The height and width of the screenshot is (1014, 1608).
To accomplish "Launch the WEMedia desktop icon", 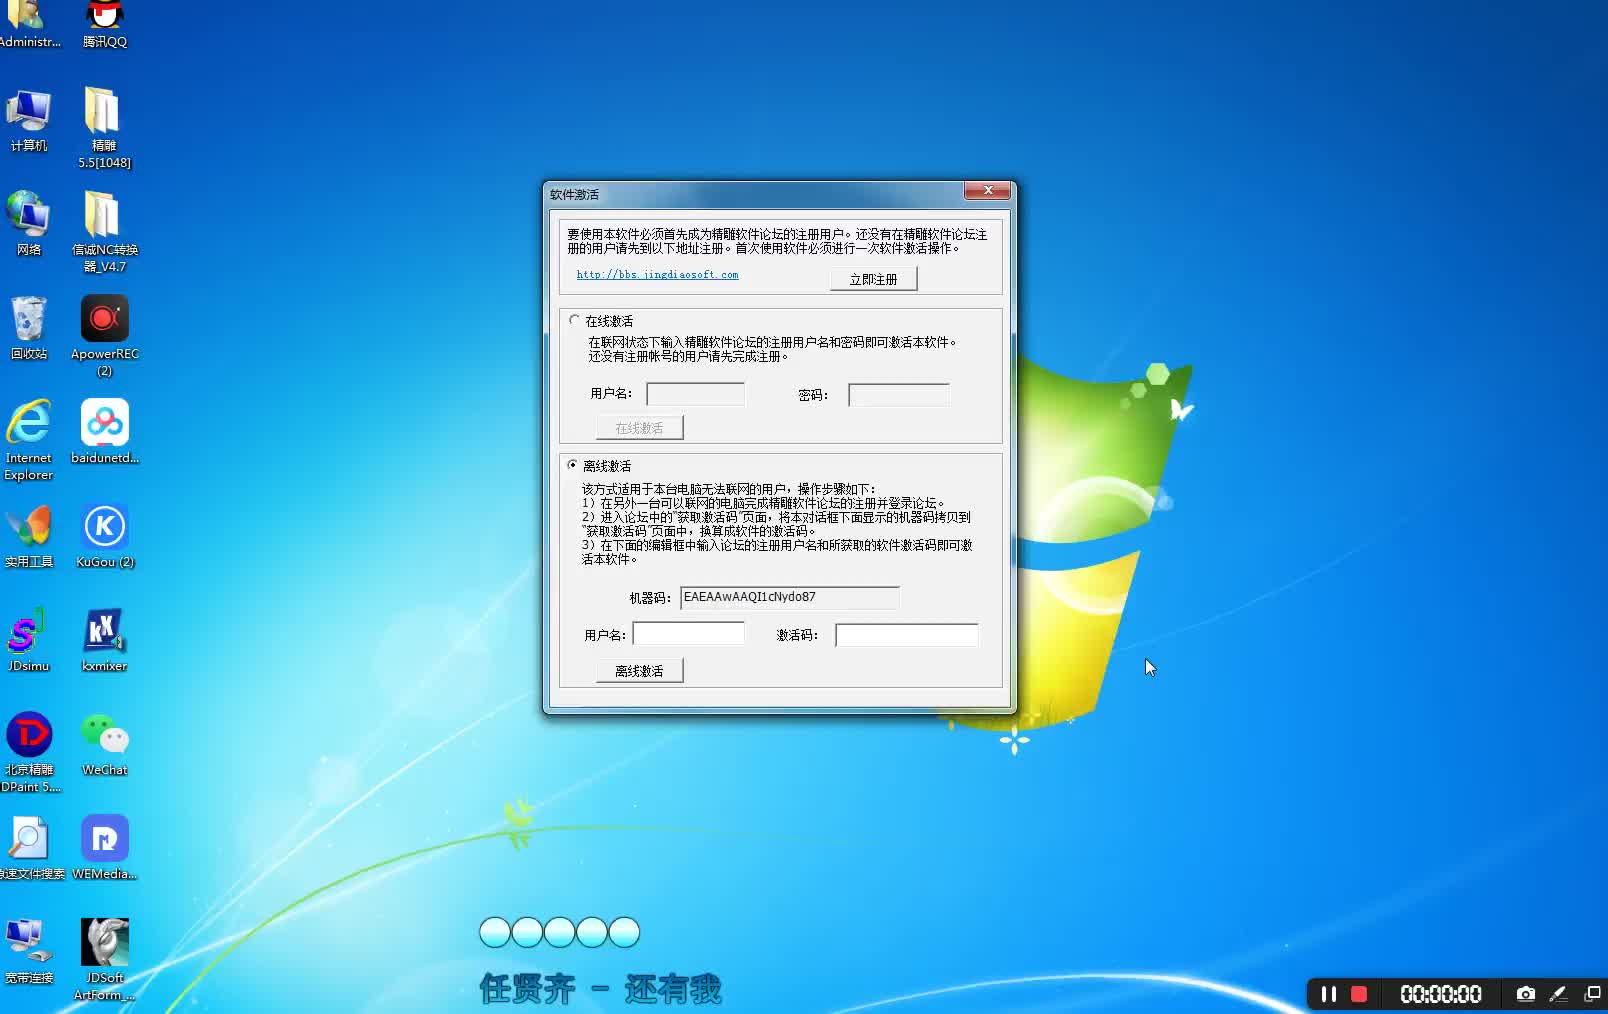I will [x=104, y=847].
